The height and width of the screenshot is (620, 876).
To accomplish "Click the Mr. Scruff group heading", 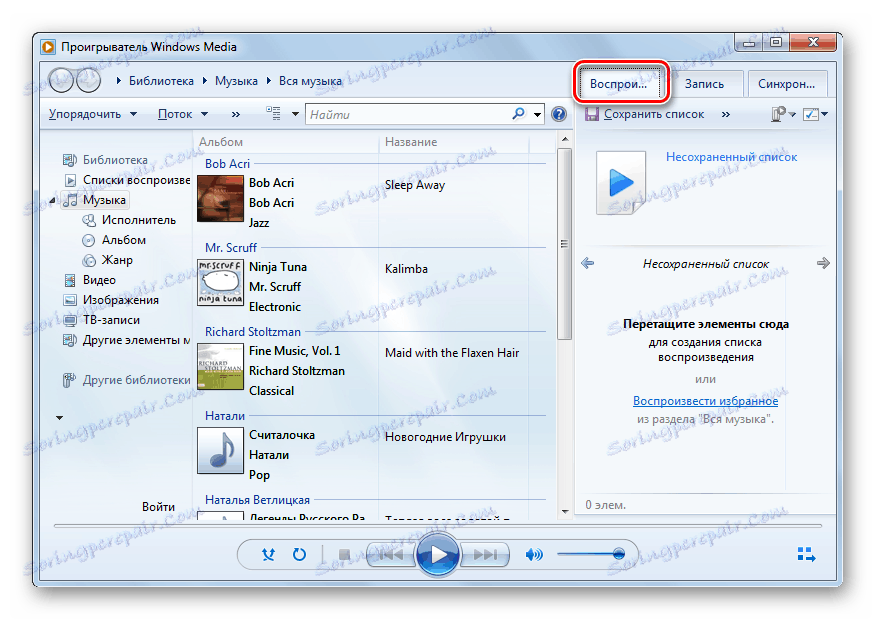I will click(x=231, y=247).
